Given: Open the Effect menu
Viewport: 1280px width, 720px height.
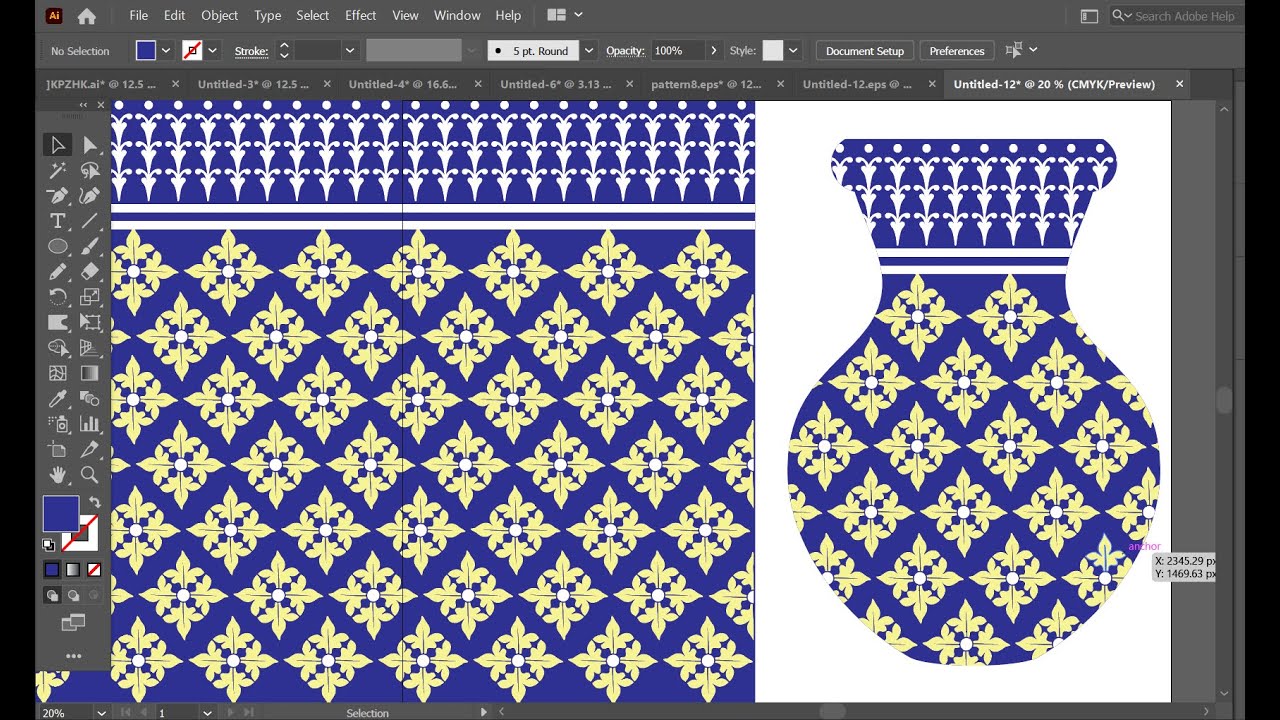Looking at the screenshot, I should (x=360, y=15).
